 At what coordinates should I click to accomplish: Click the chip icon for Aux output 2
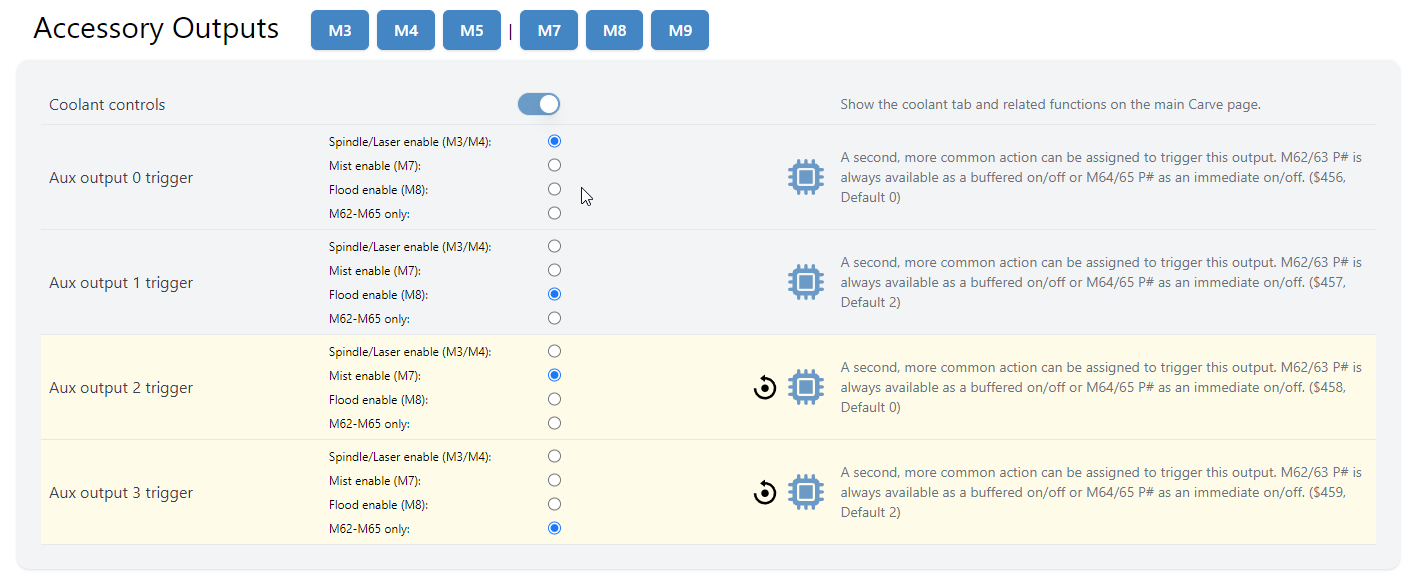click(x=805, y=387)
